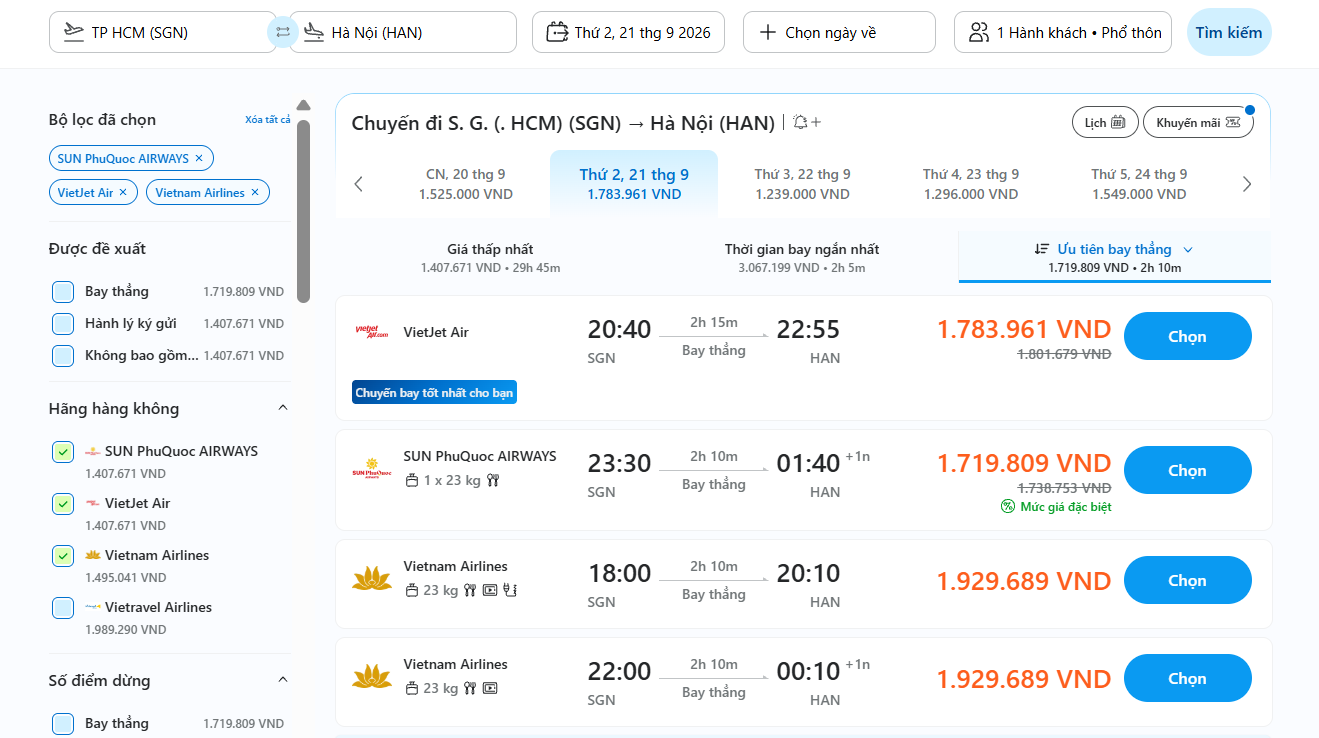The width and height of the screenshot is (1319, 738).
Task: Open departure date picker Thứ 2, 21 thg 9
Action: pos(628,32)
